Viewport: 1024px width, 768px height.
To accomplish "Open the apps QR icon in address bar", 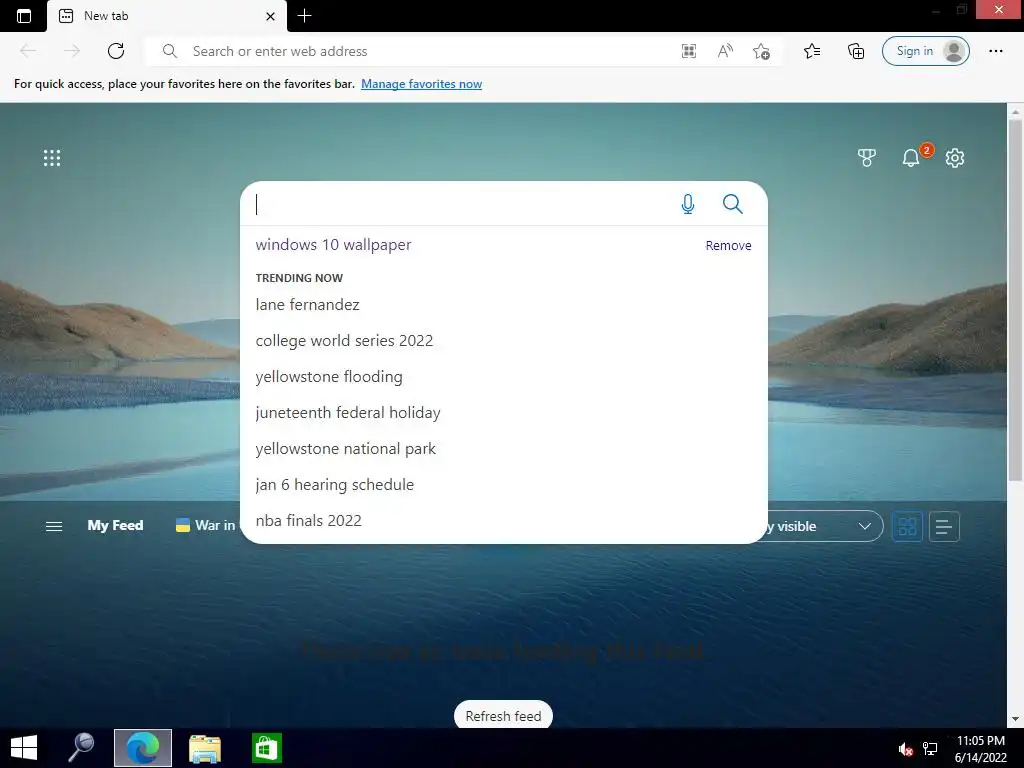I will [689, 51].
